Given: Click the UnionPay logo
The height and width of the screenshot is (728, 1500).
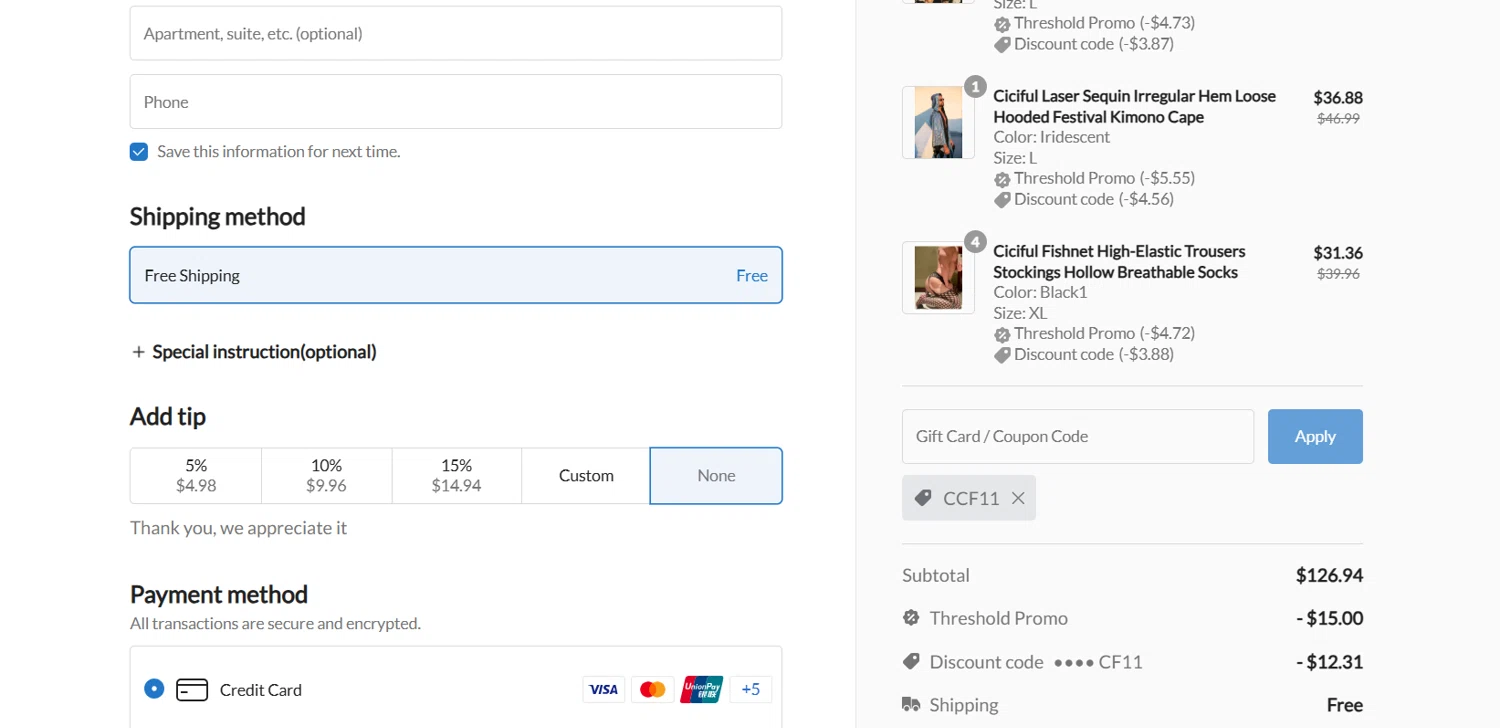Looking at the screenshot, I should [x=702, y=689].
